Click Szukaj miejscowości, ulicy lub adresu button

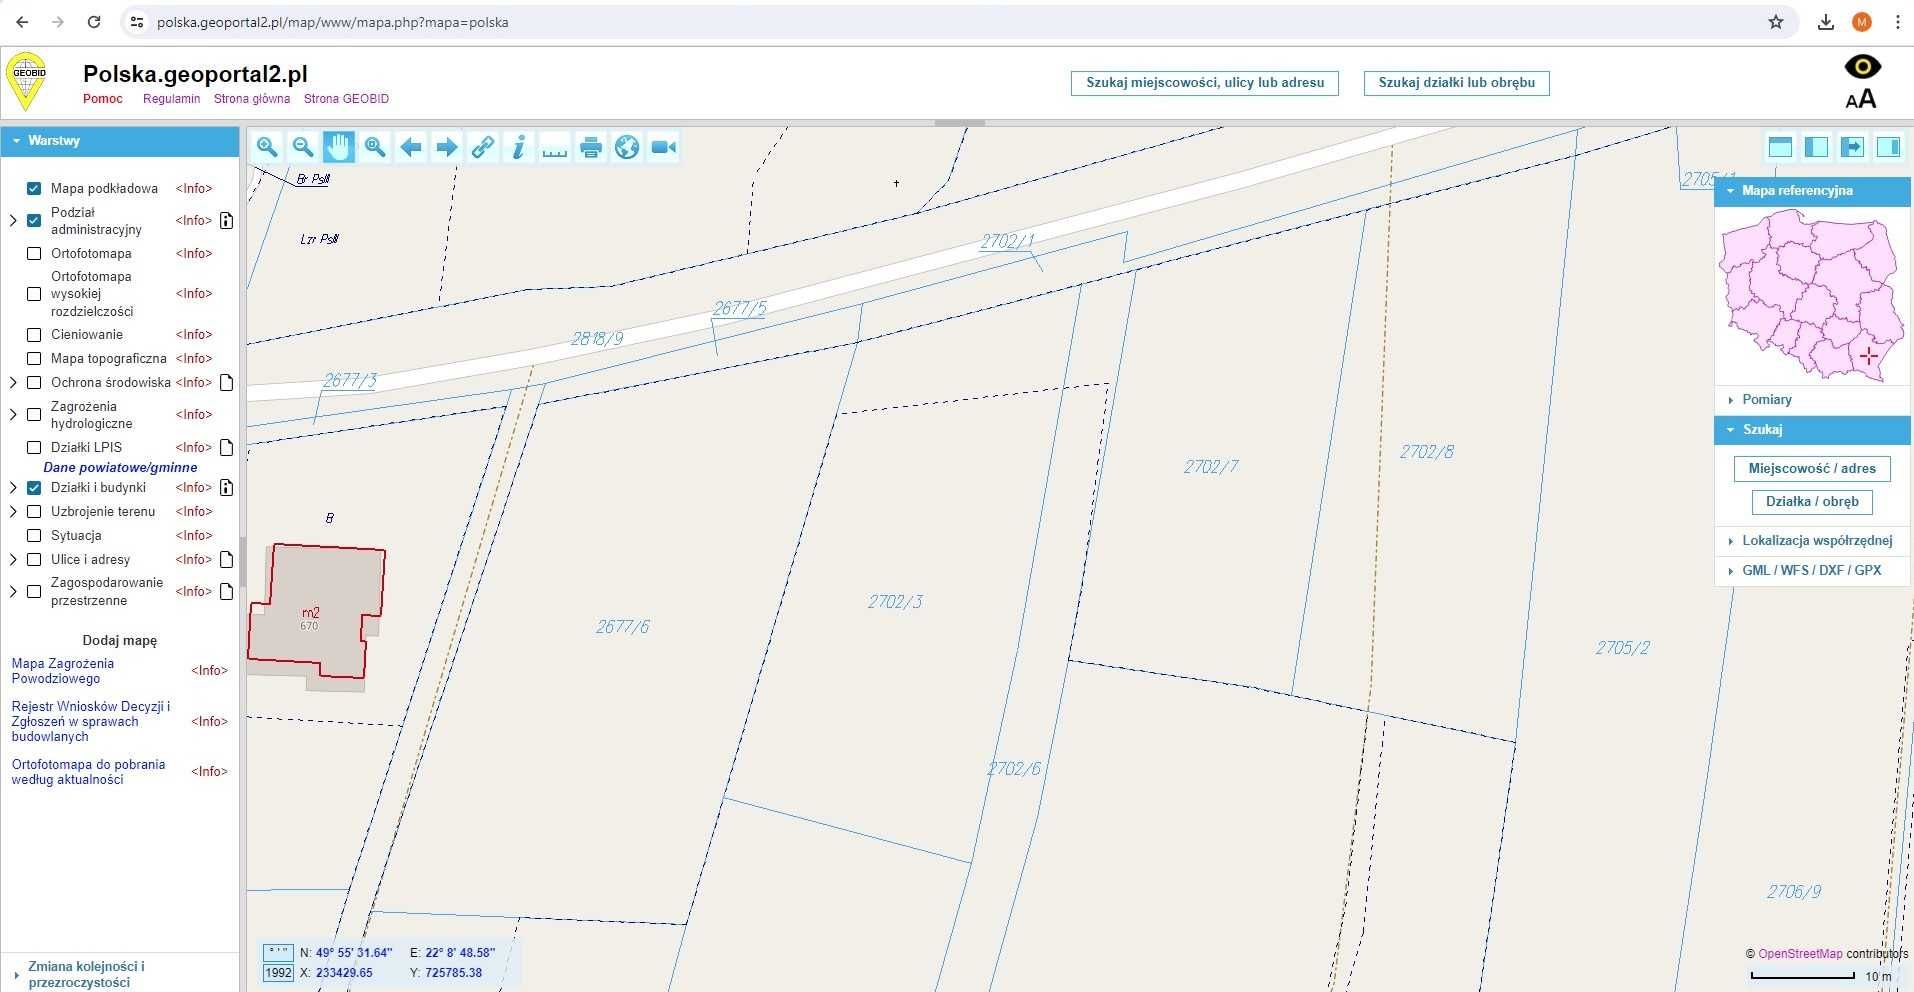pyautogui.click(x=1205, y=83)
